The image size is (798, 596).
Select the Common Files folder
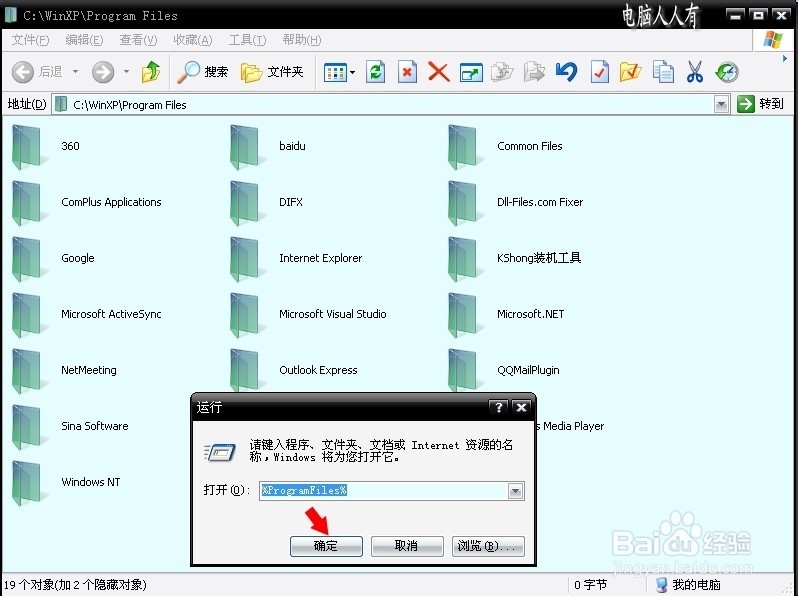pos(505,147)
